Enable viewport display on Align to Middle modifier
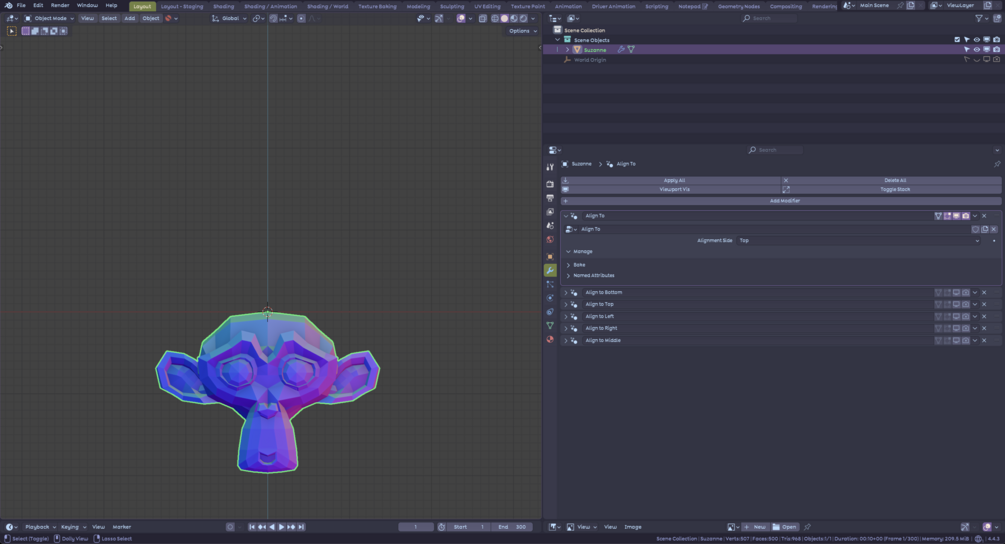The width and height of the screenshot is (1005, 544). pyautogui.click(x=956, y=340)
